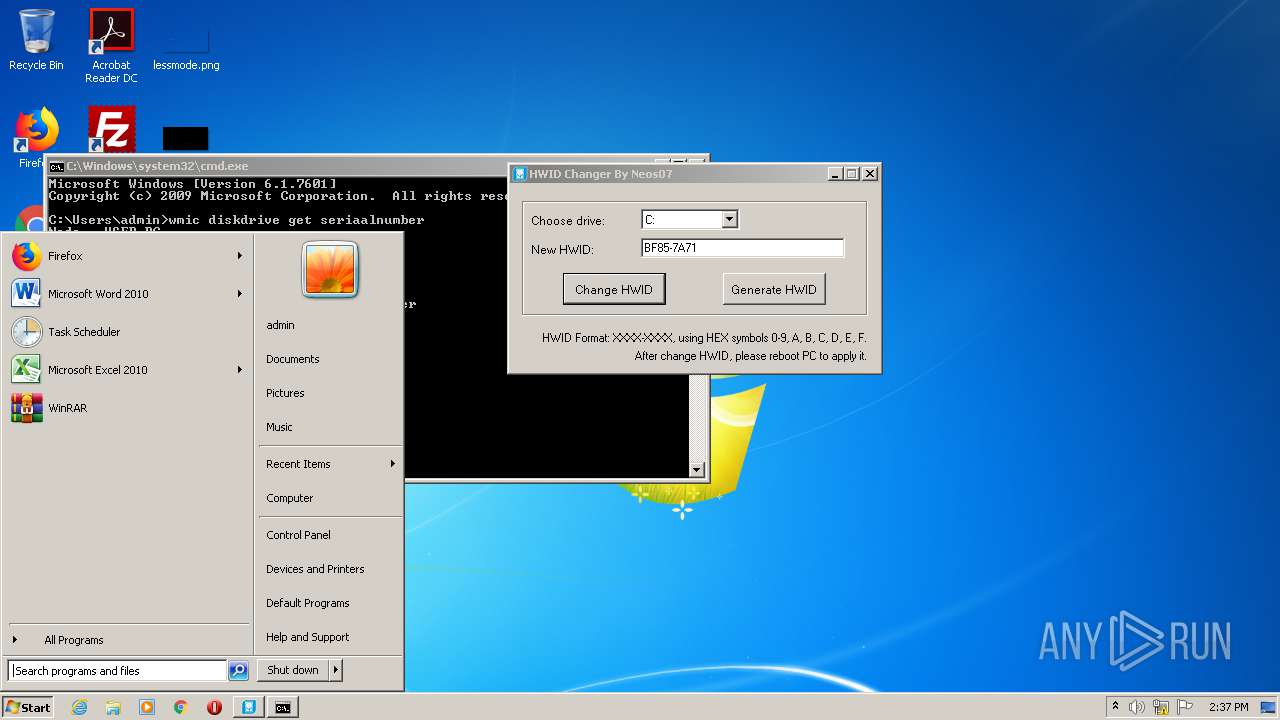This screenshot has height=720, width=1280.
Task: Open Recycle Bin desktop icon
Action: click(37, 40)
